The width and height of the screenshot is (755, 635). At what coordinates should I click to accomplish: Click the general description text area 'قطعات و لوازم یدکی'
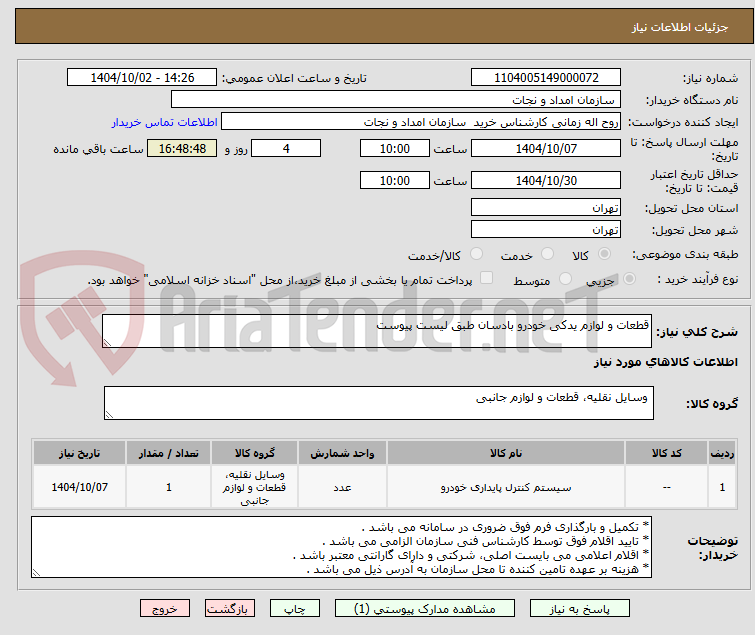point(377,331)
